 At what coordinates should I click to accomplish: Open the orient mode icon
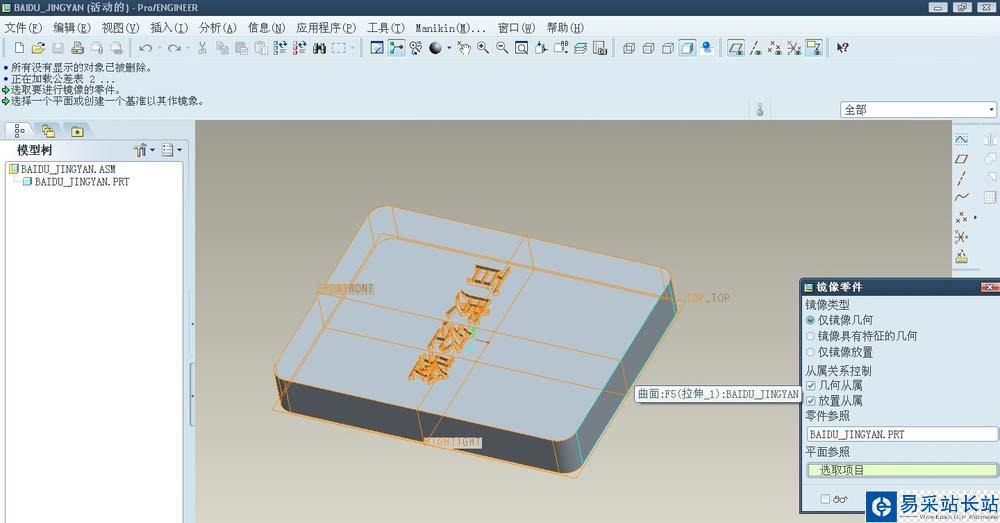[416, 48]
